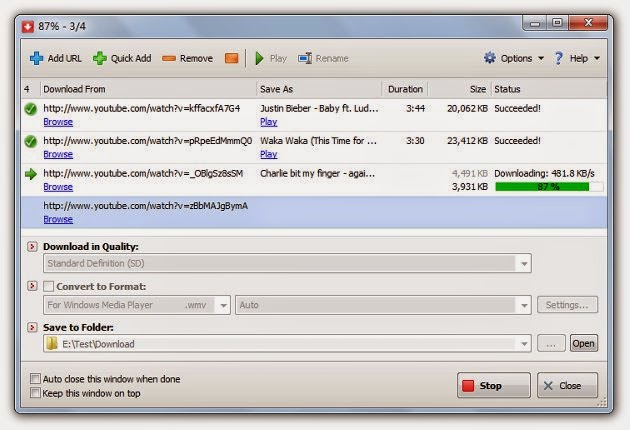Viewport: 630px width, 430px height.
Task: Maximize the 87% - 3/4 window
Action: [557, 23]
